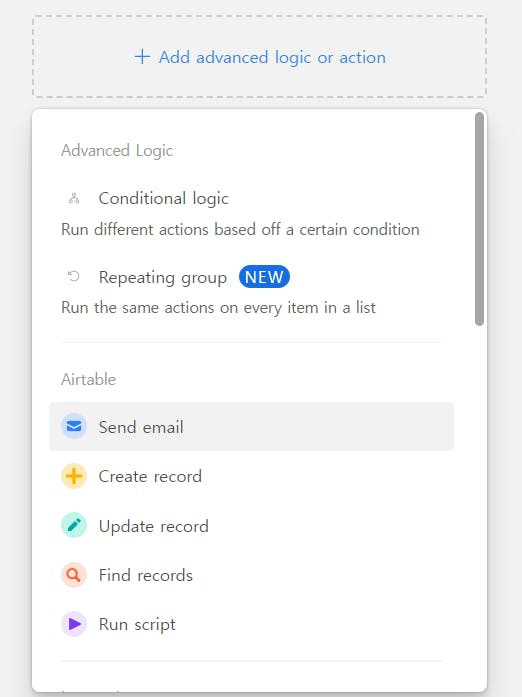Image resolution: width=522 pixels, height=697 pixels.
Task: Pick the Find records action label
Action: pyautogui.click(x=146, y=575)
